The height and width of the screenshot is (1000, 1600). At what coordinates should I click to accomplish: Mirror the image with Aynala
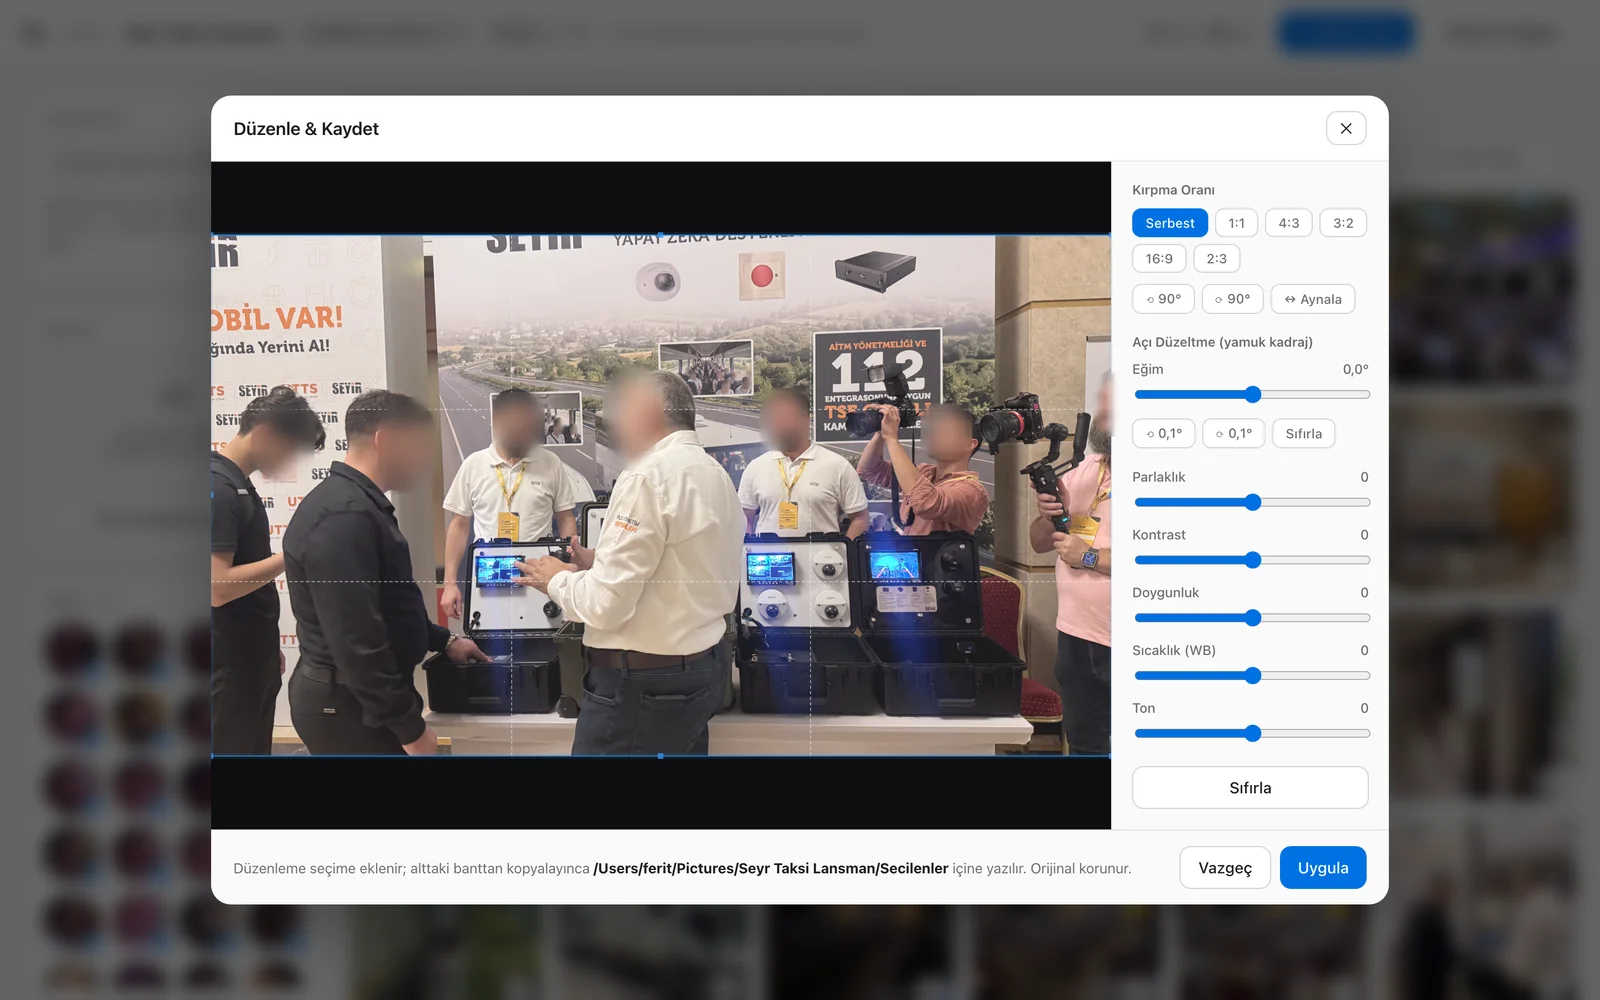(x=1312, y=299)
